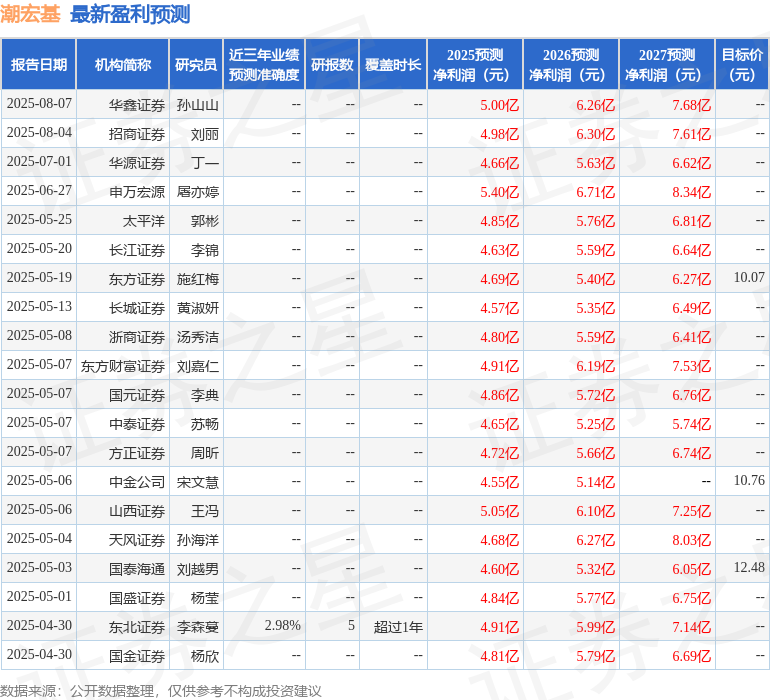Select the 覆盖时长 column header
Screen dimensions: 770x700
393,64
